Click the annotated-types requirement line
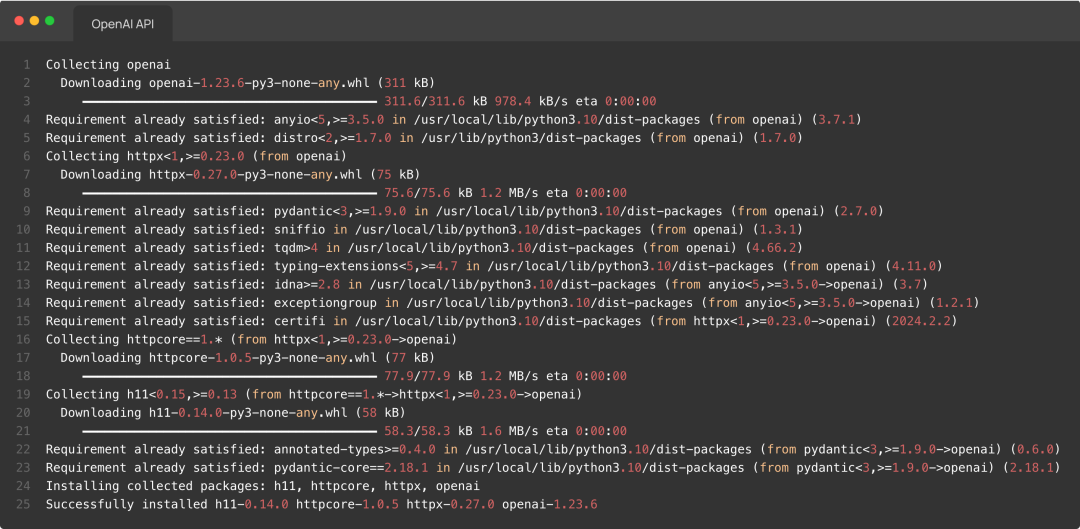Screen dimensions: 1080x529 point(553,449)
